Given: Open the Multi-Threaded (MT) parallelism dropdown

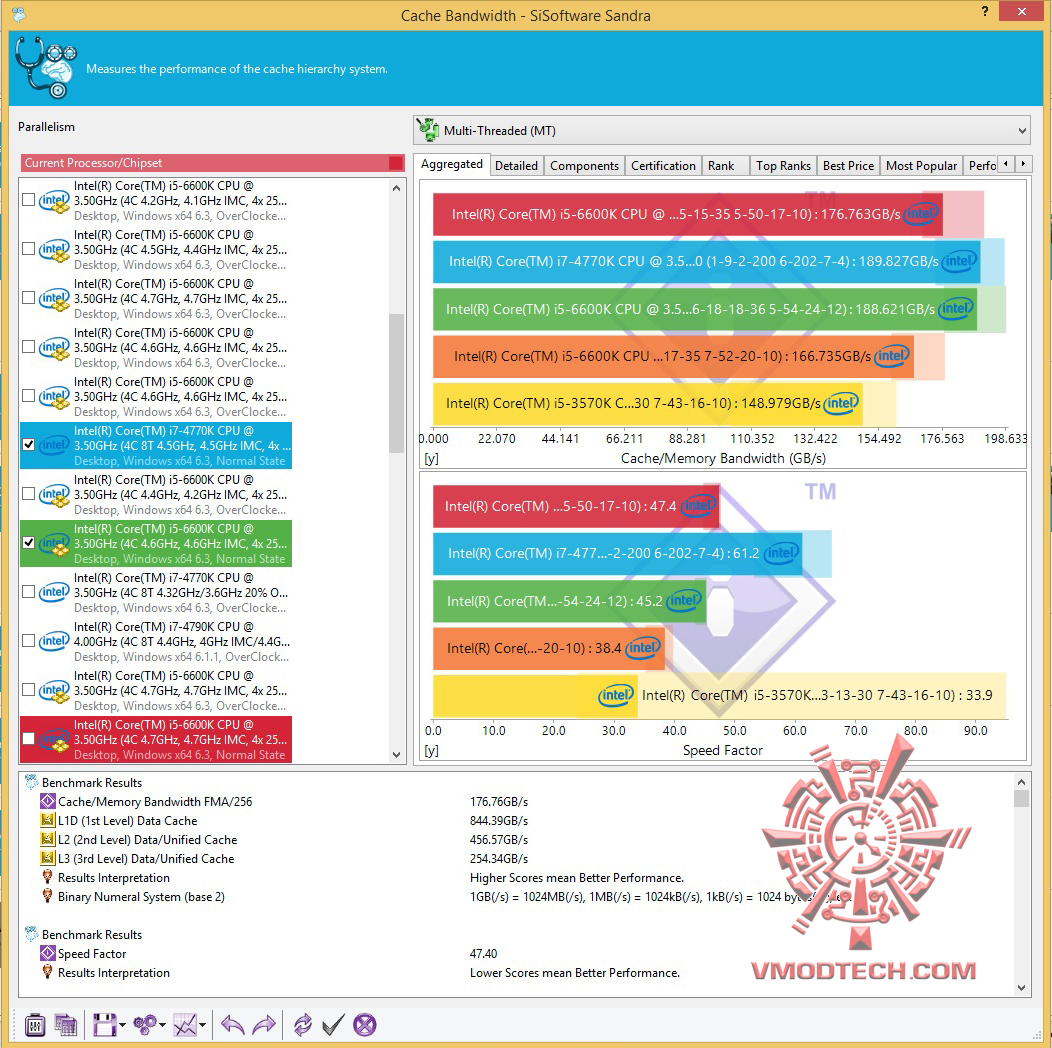Looking at the screenshot, I should (x=721, y=130).
